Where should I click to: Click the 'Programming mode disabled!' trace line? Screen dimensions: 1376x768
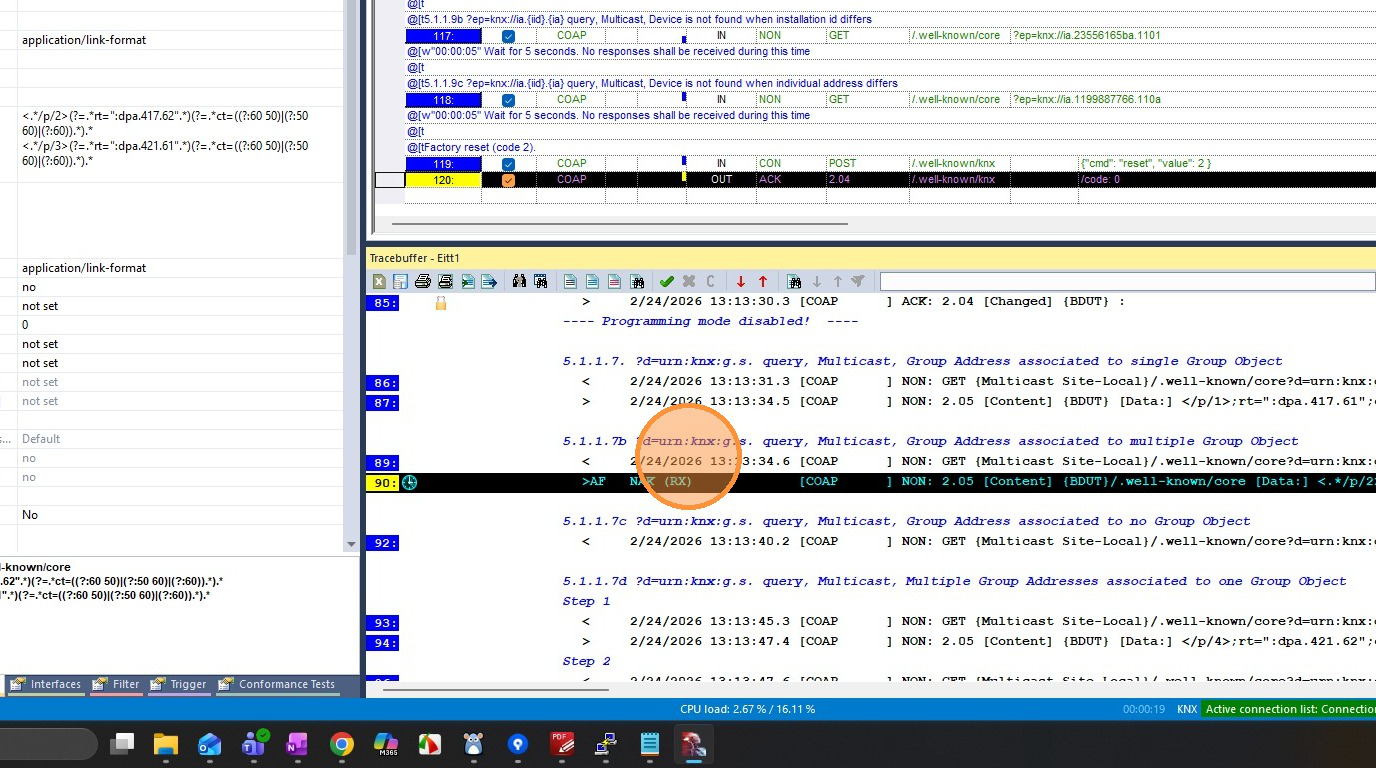(710, 322)
